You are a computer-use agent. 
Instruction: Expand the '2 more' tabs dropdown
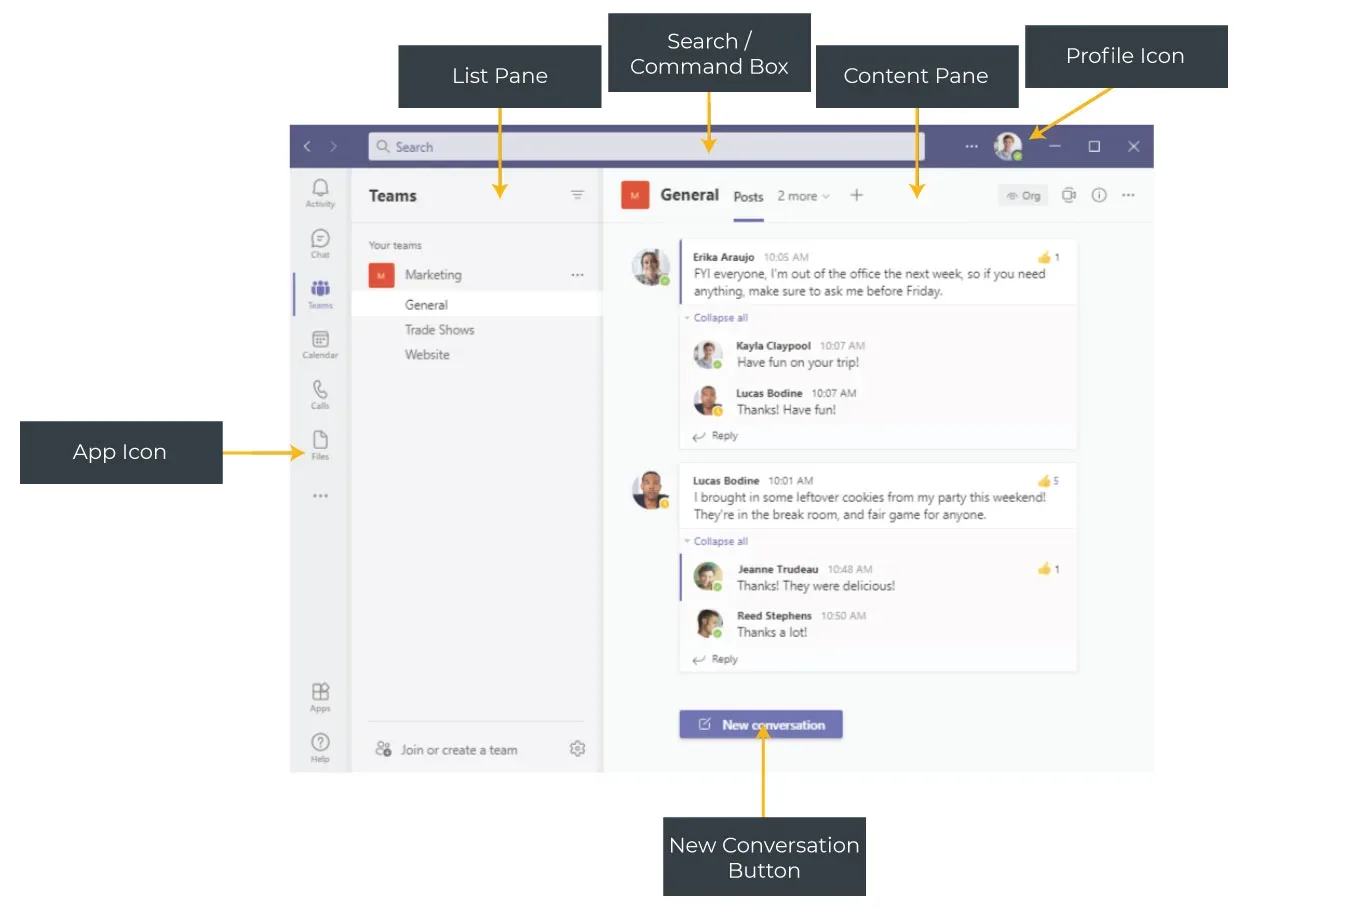point(803,197)
